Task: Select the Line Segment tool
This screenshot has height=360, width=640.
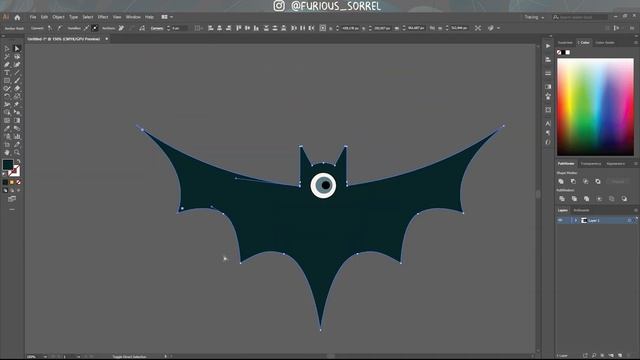Action: coord(17,73)
